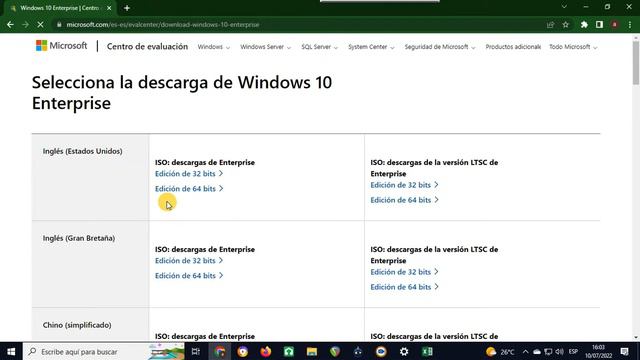Open the weather widget showing 26°C
Image resolution: width=640 pixels, height=360 pixels.
coord(500,351)
